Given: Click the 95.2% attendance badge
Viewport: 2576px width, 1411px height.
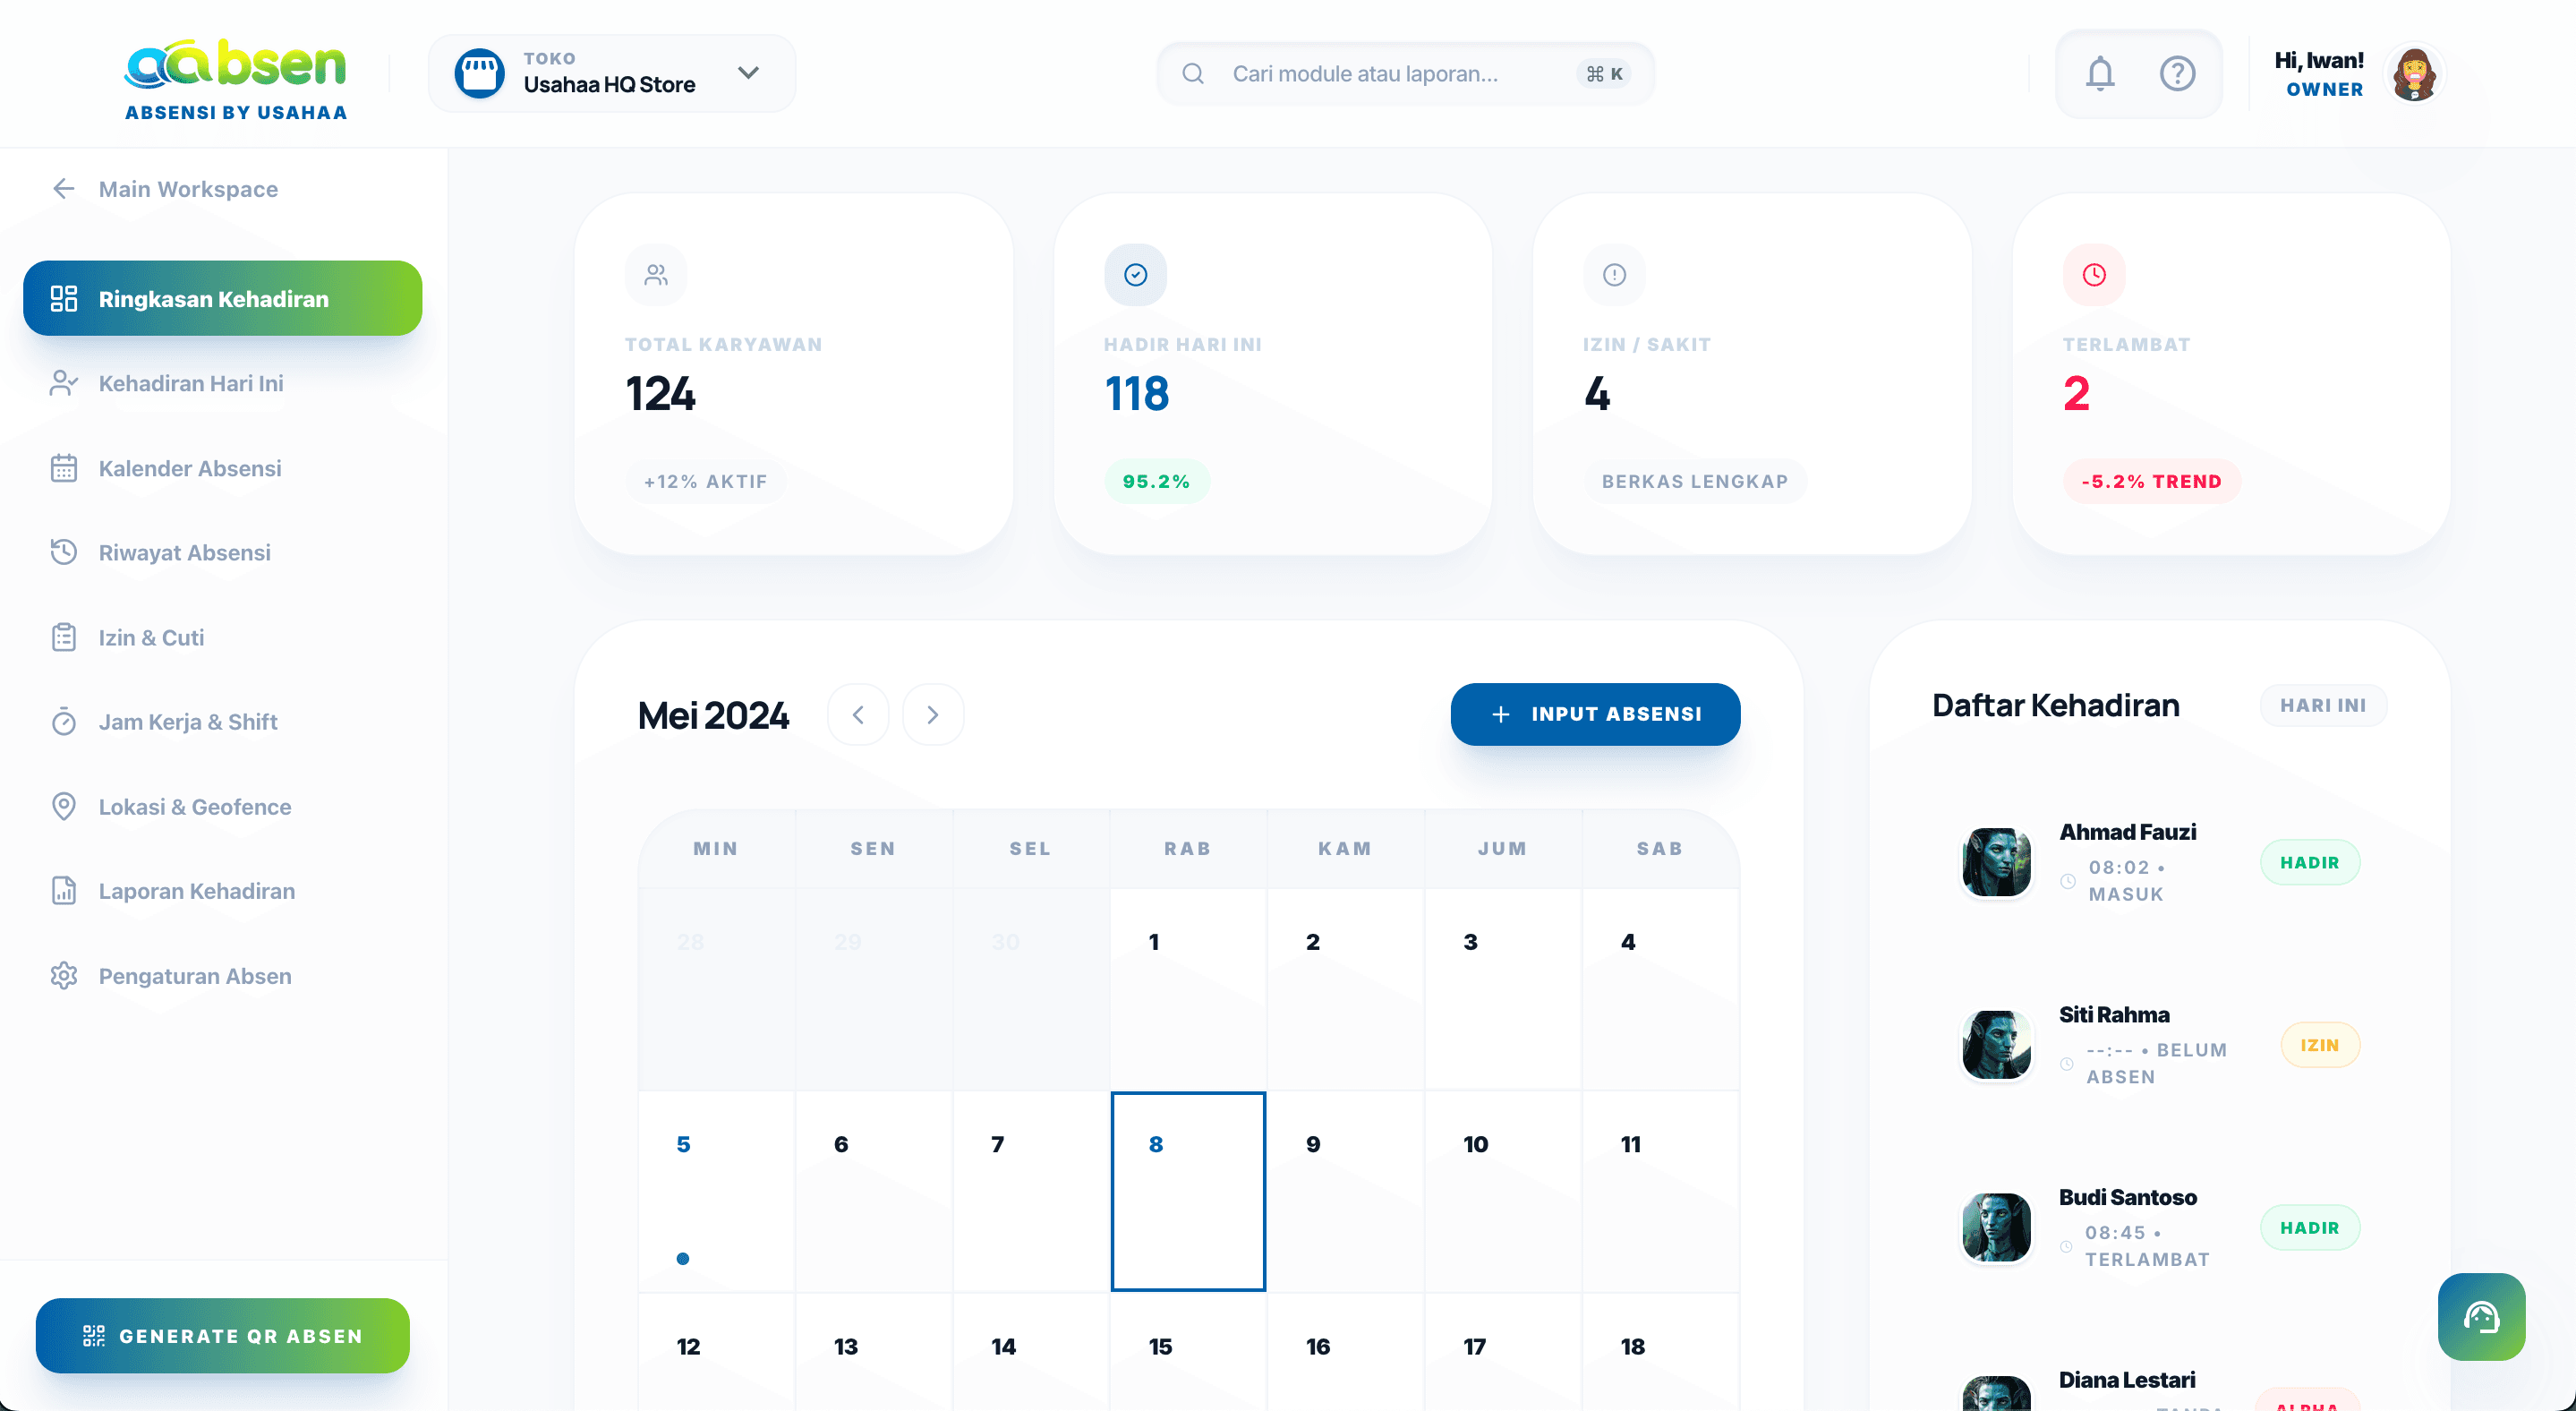Looking at the screenshot, I should click(x=1157, y=481).
